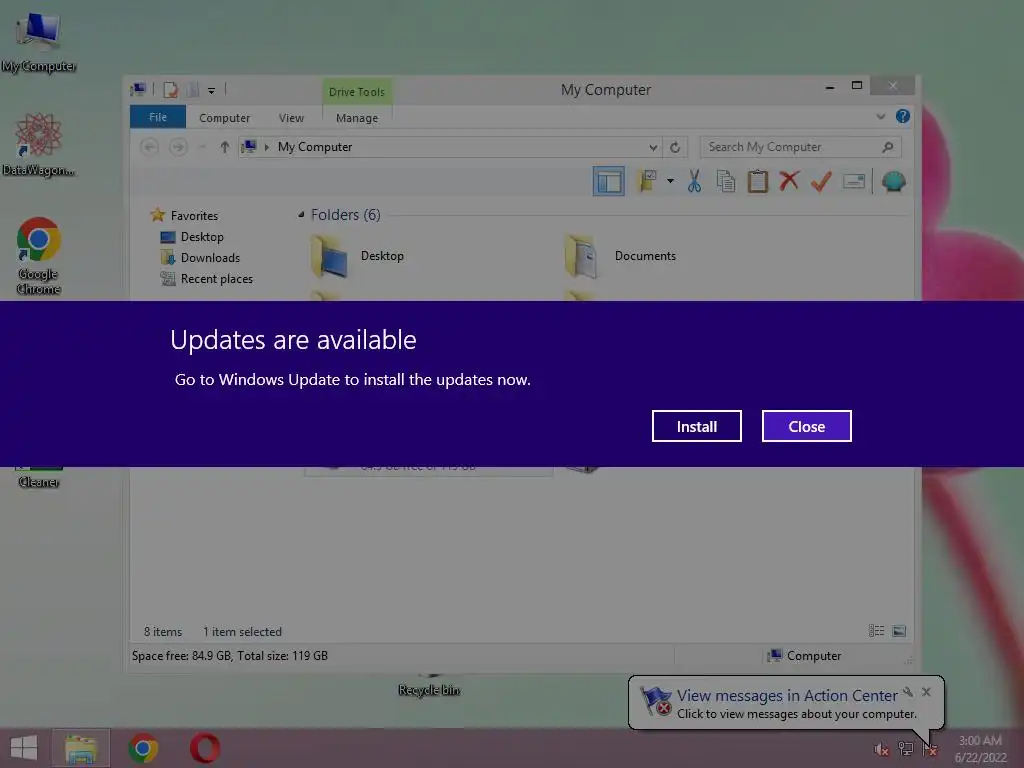
Task: Click the orange checkmark toolbar icon
Action: click(821, 181)
